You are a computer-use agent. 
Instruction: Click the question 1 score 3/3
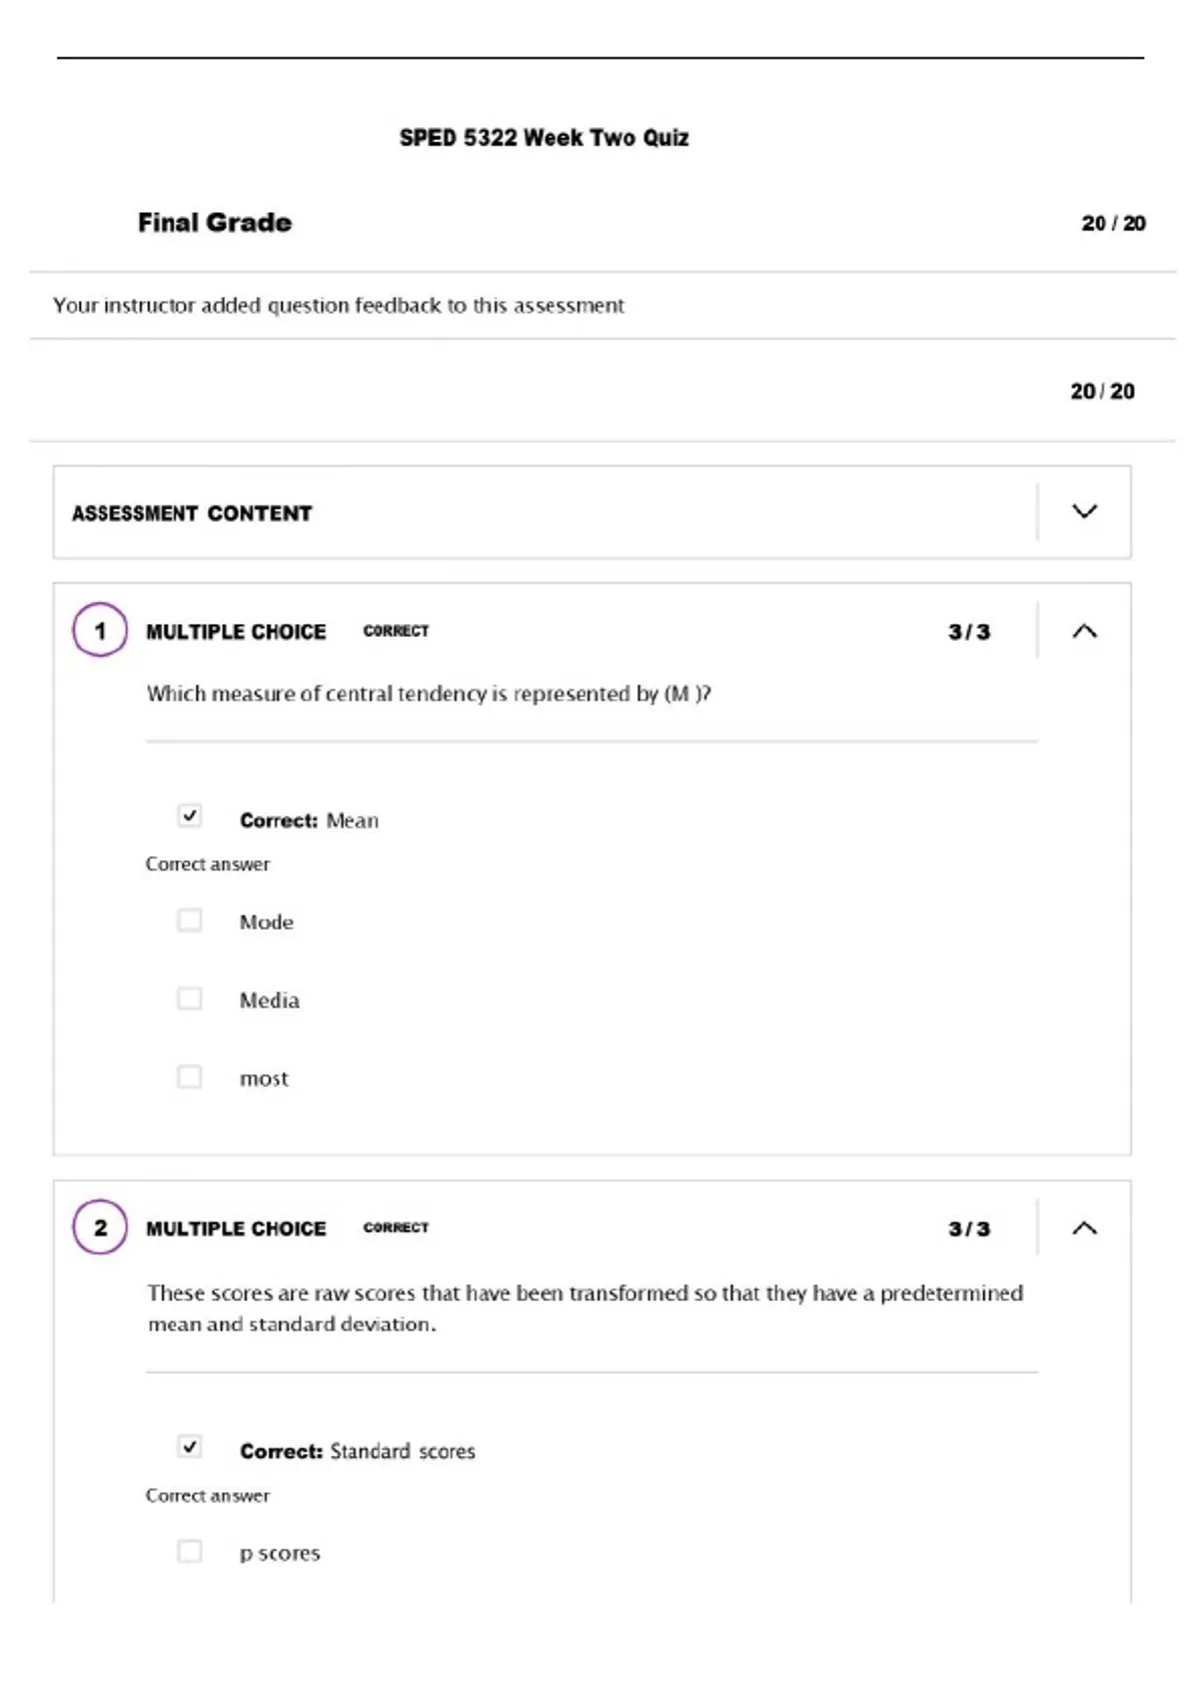click(969, 632)
